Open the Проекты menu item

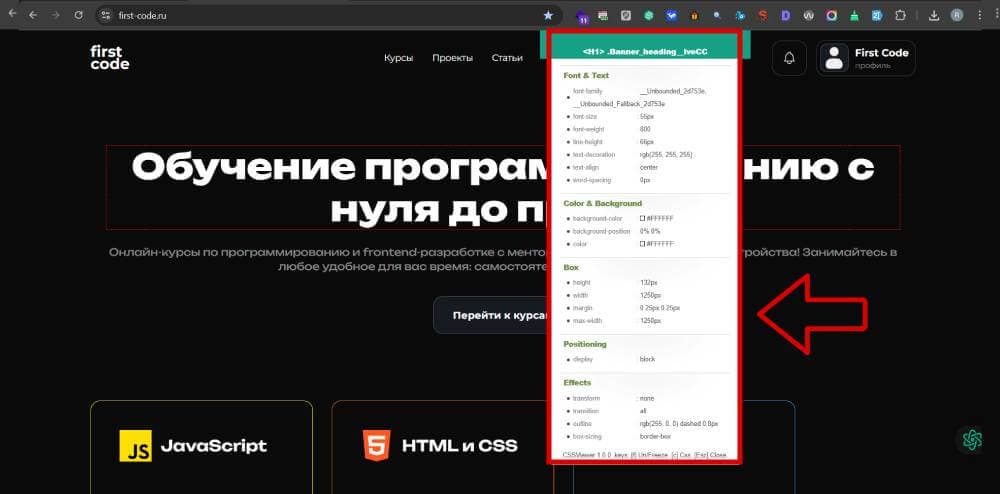coord(452,58)
